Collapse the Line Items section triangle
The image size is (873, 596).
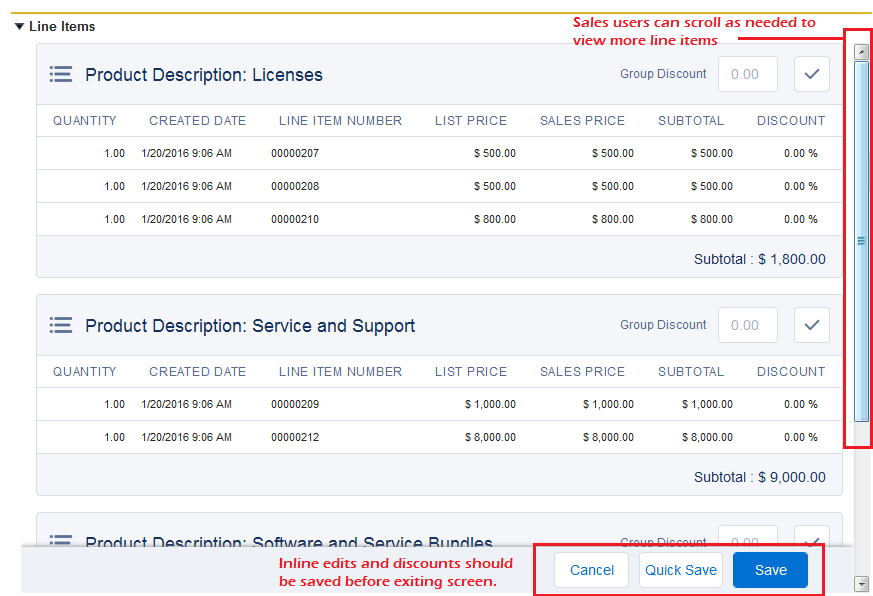click(19, 26)
